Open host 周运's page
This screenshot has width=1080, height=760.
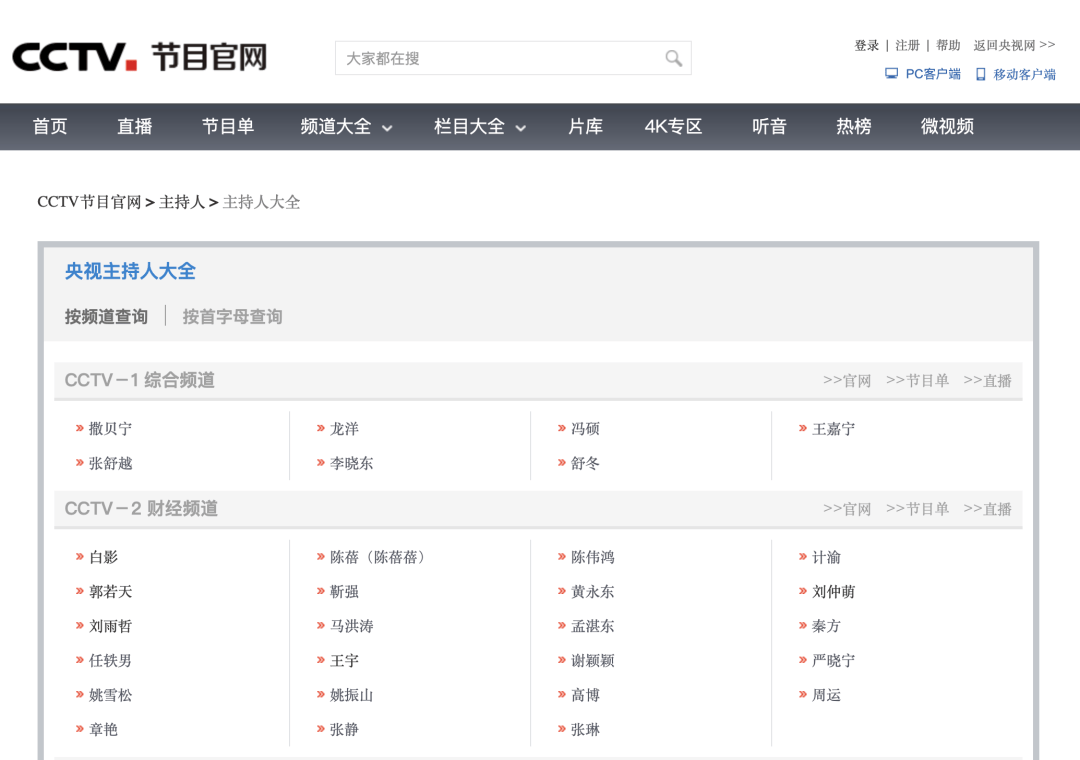826,695
